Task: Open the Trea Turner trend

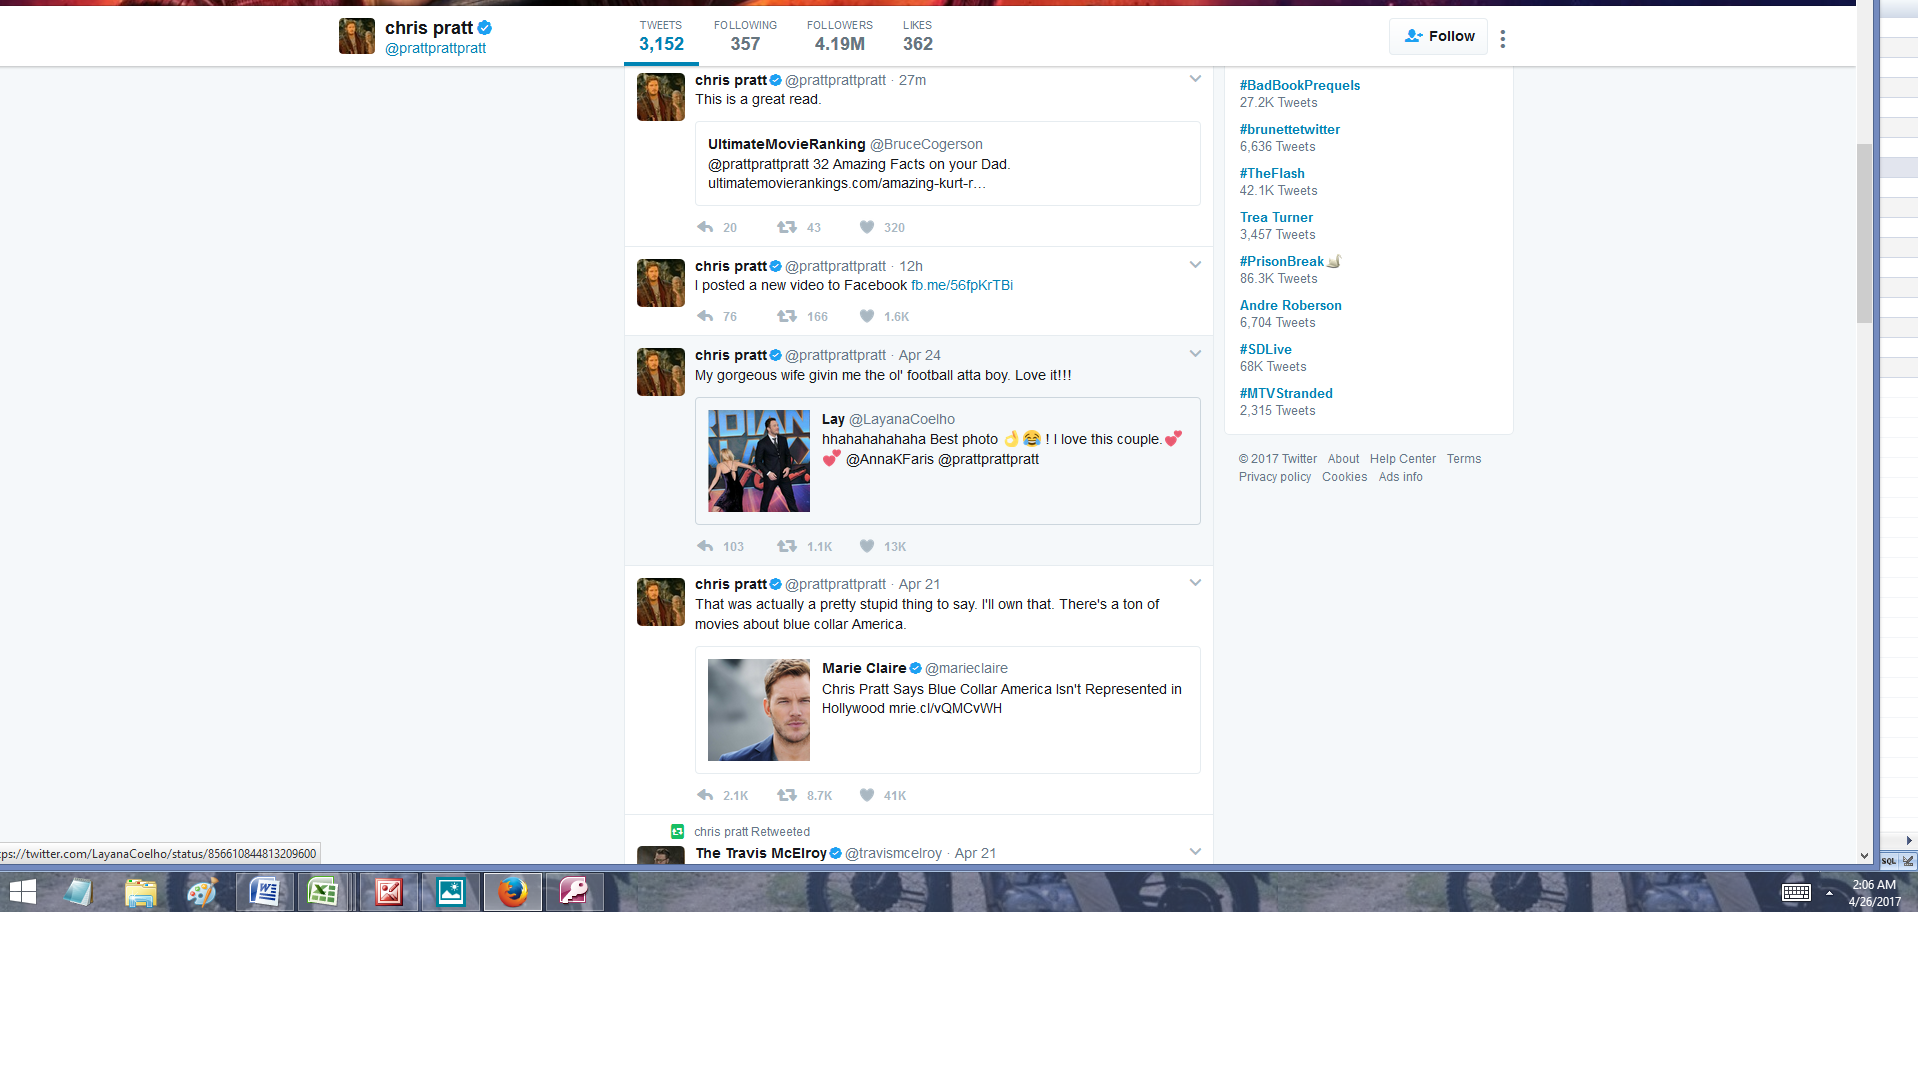Action: [1276, 218]
